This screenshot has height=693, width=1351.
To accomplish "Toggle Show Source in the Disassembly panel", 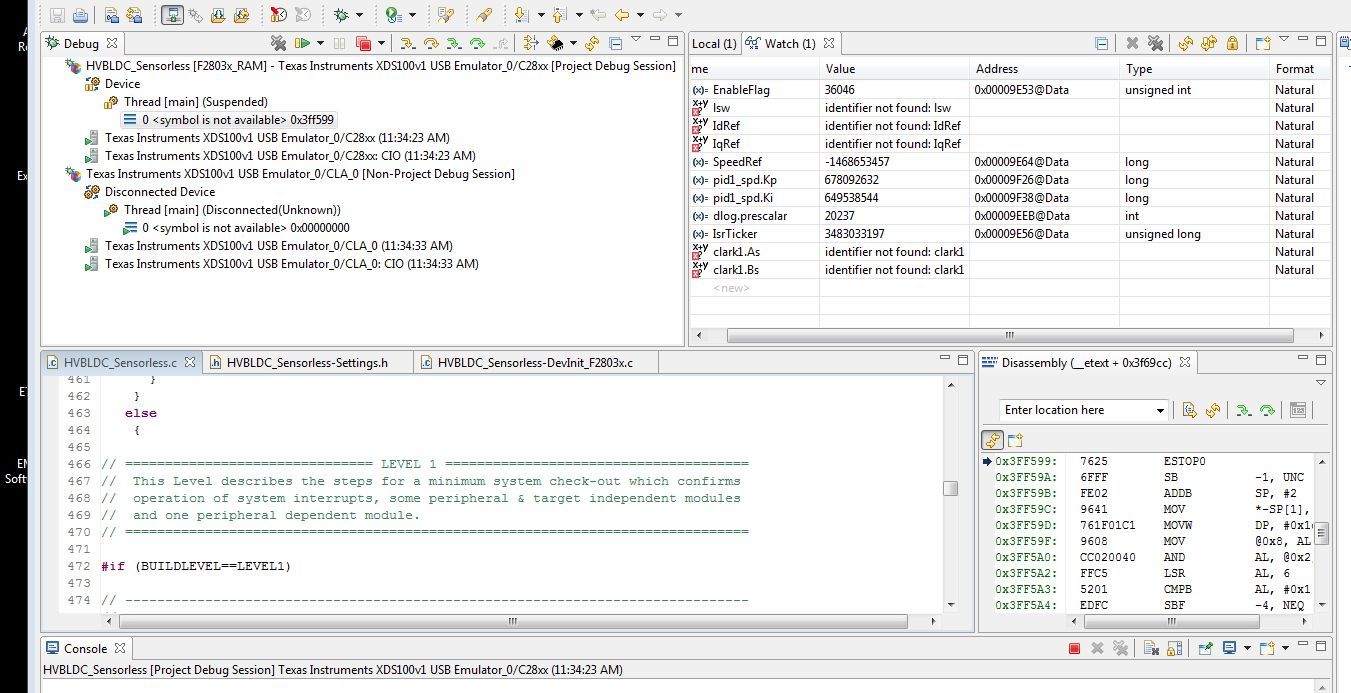I will click(x=992, y=440).
